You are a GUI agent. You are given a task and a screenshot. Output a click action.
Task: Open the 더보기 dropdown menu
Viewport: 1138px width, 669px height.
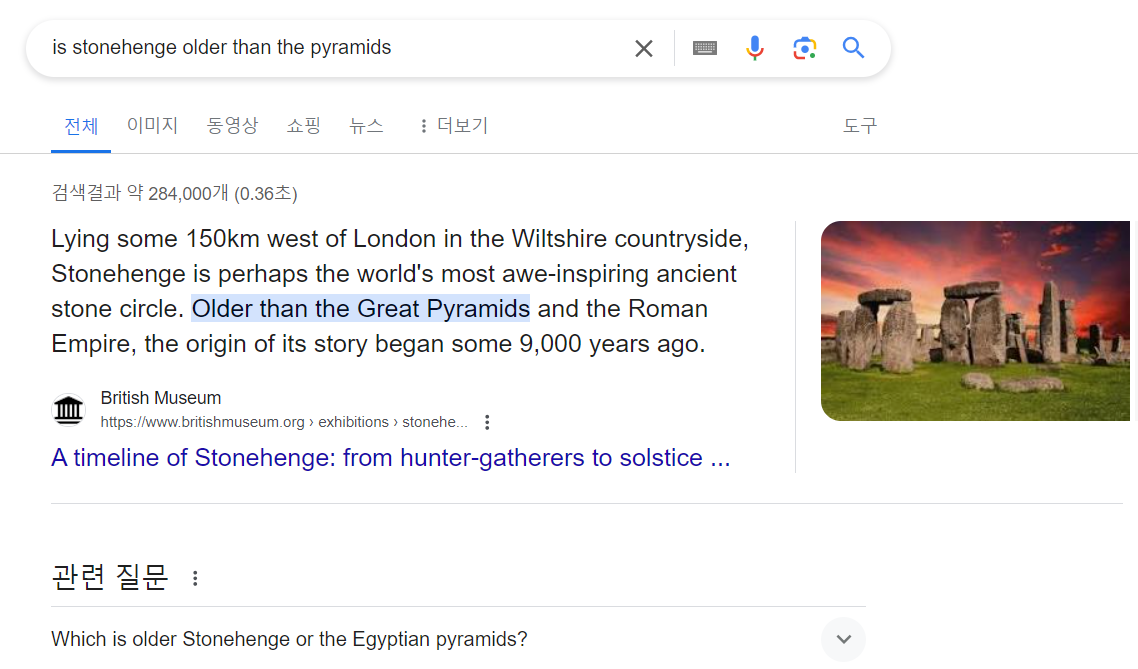click(x=454, y=126)
